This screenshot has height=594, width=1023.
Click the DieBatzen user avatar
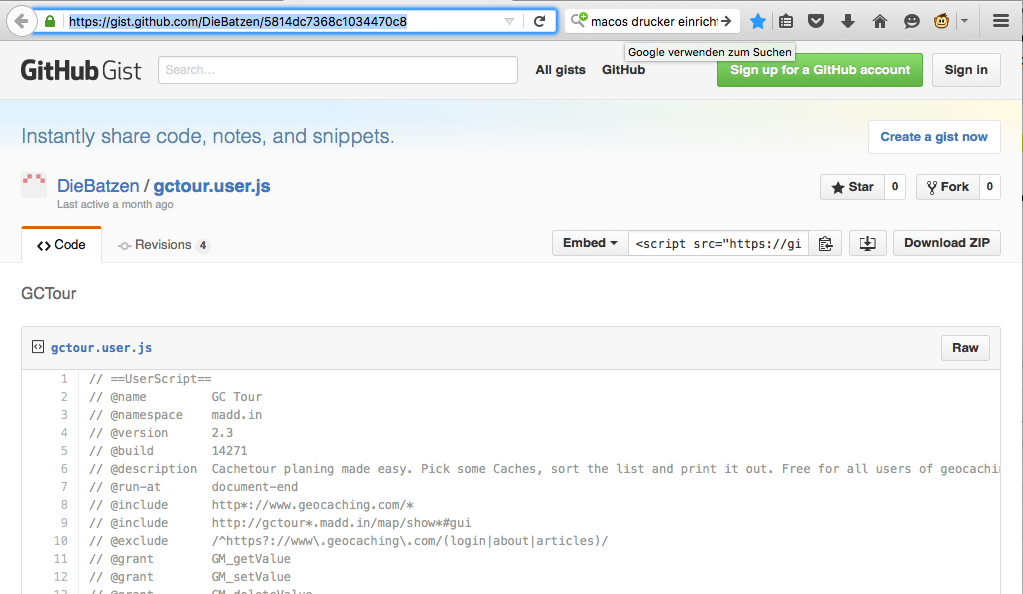[34, 185]
